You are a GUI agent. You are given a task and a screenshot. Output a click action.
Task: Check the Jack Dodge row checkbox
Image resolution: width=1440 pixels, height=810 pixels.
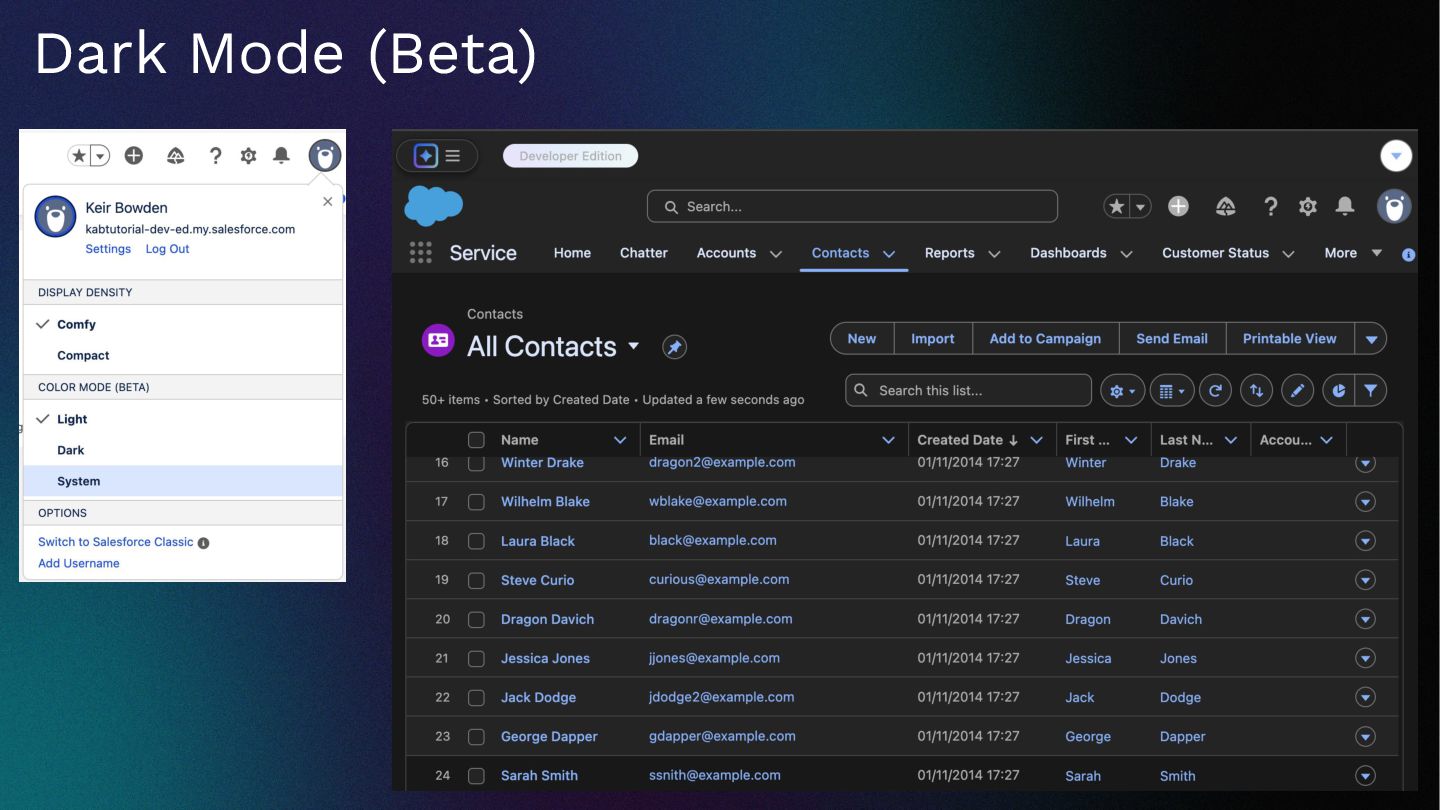click(476, 697)
